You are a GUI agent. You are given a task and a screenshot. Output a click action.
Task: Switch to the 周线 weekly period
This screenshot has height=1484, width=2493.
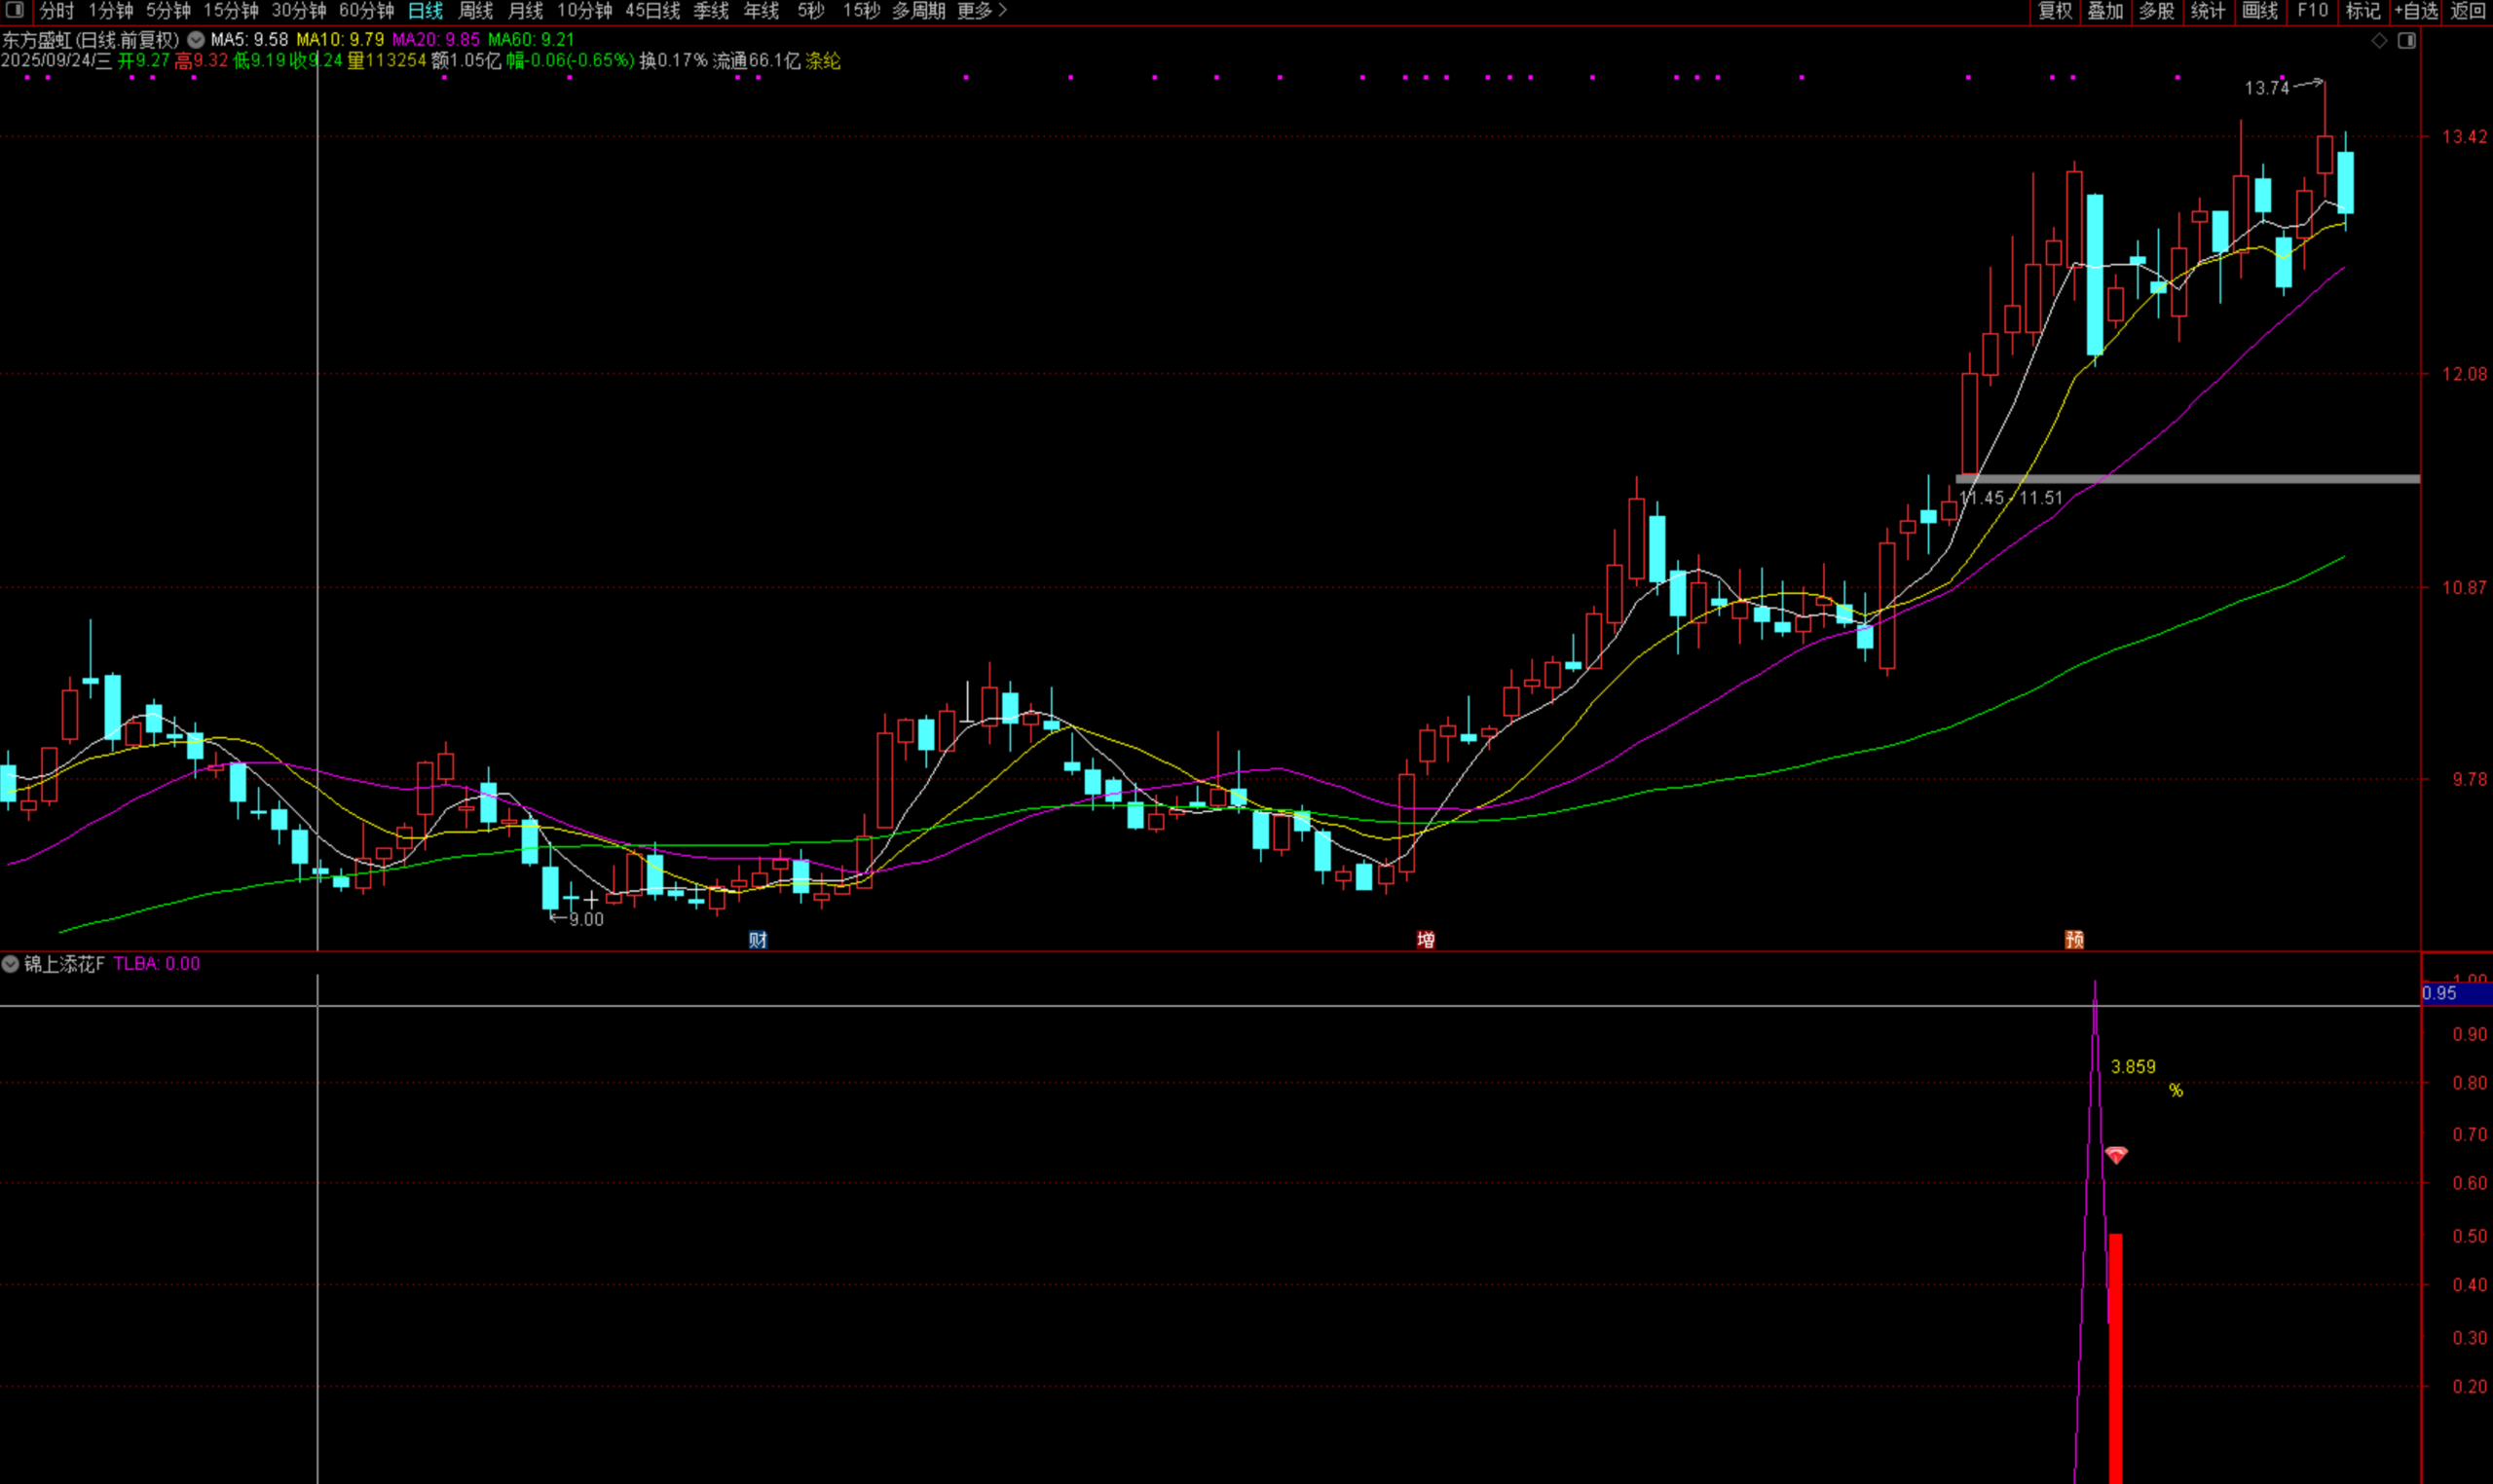tap(476, 11)
